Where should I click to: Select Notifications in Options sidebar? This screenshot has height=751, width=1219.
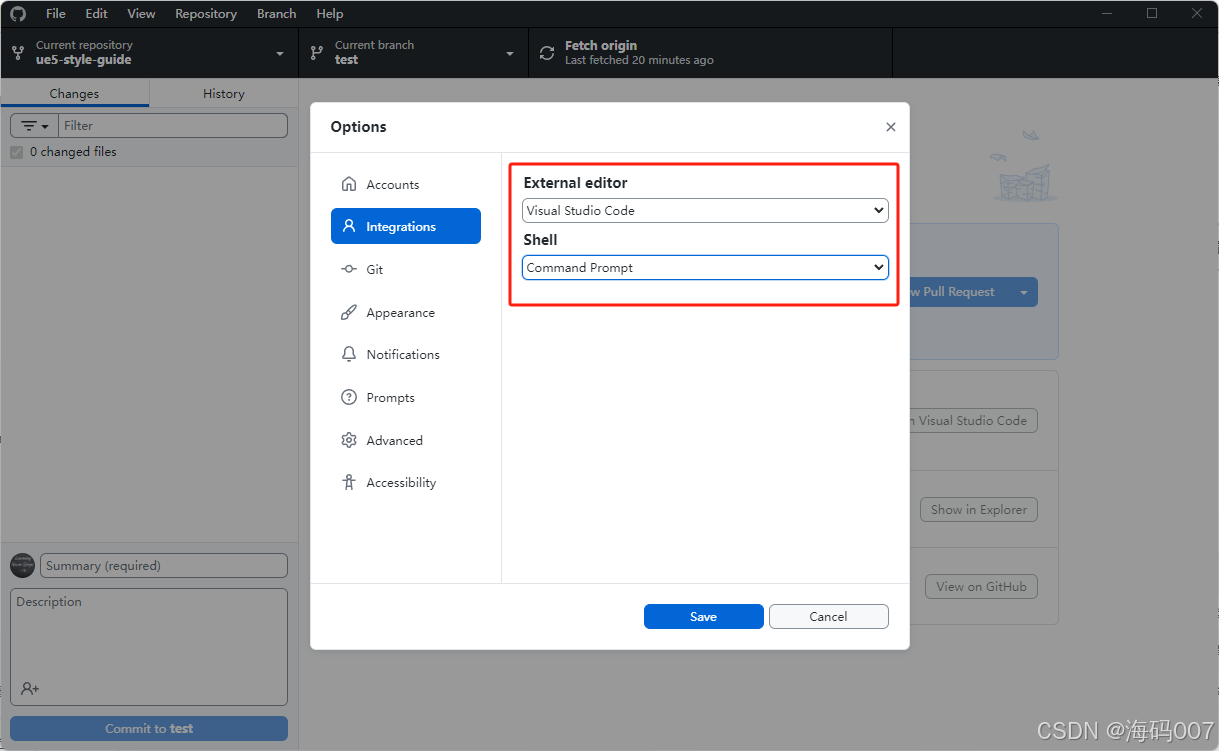(406, 354)
